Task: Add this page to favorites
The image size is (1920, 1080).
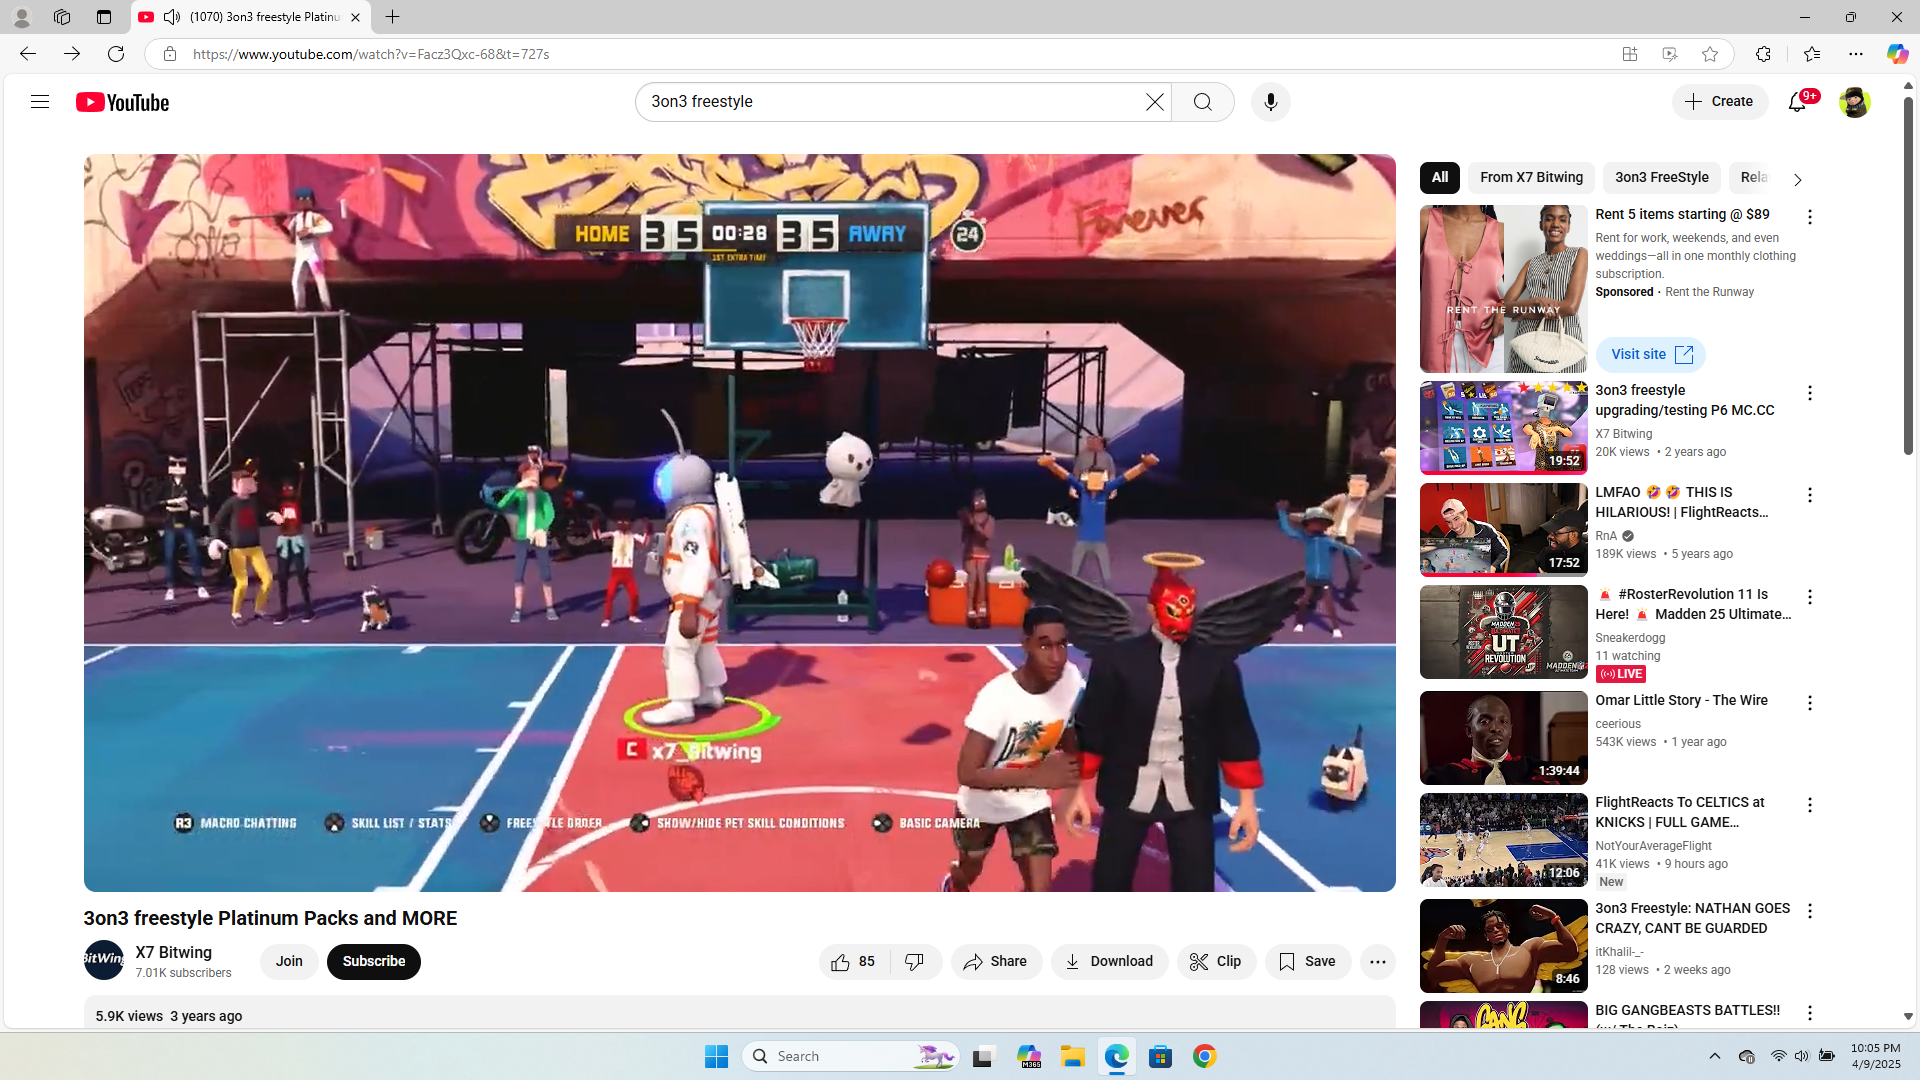Action: coord(1710,54)
